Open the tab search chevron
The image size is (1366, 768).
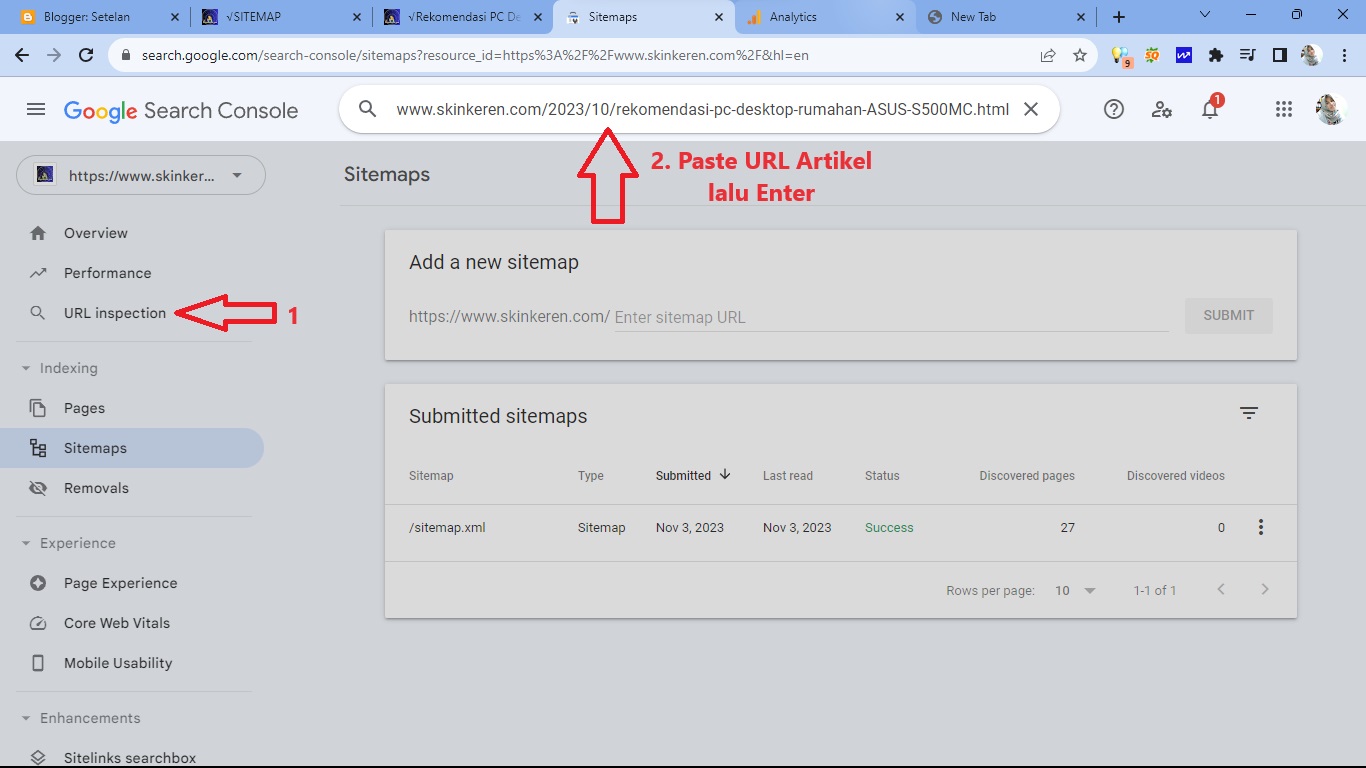[1205, 15]
